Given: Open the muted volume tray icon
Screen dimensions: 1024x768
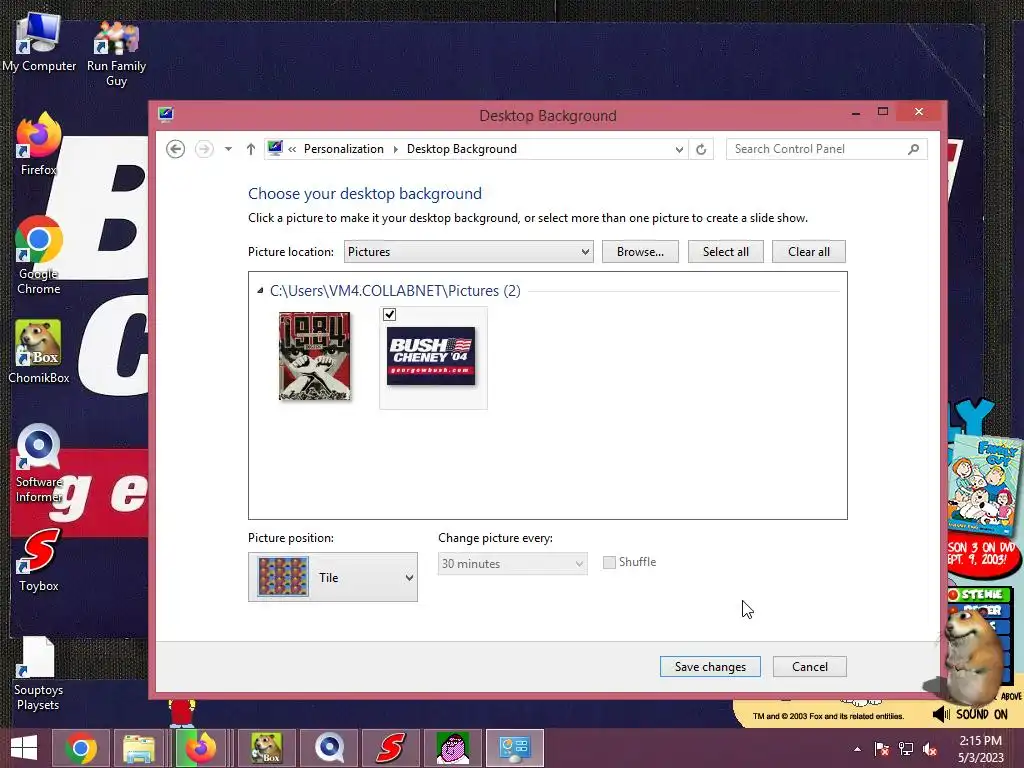Looking at the screenshot, I should click(930, 749).
